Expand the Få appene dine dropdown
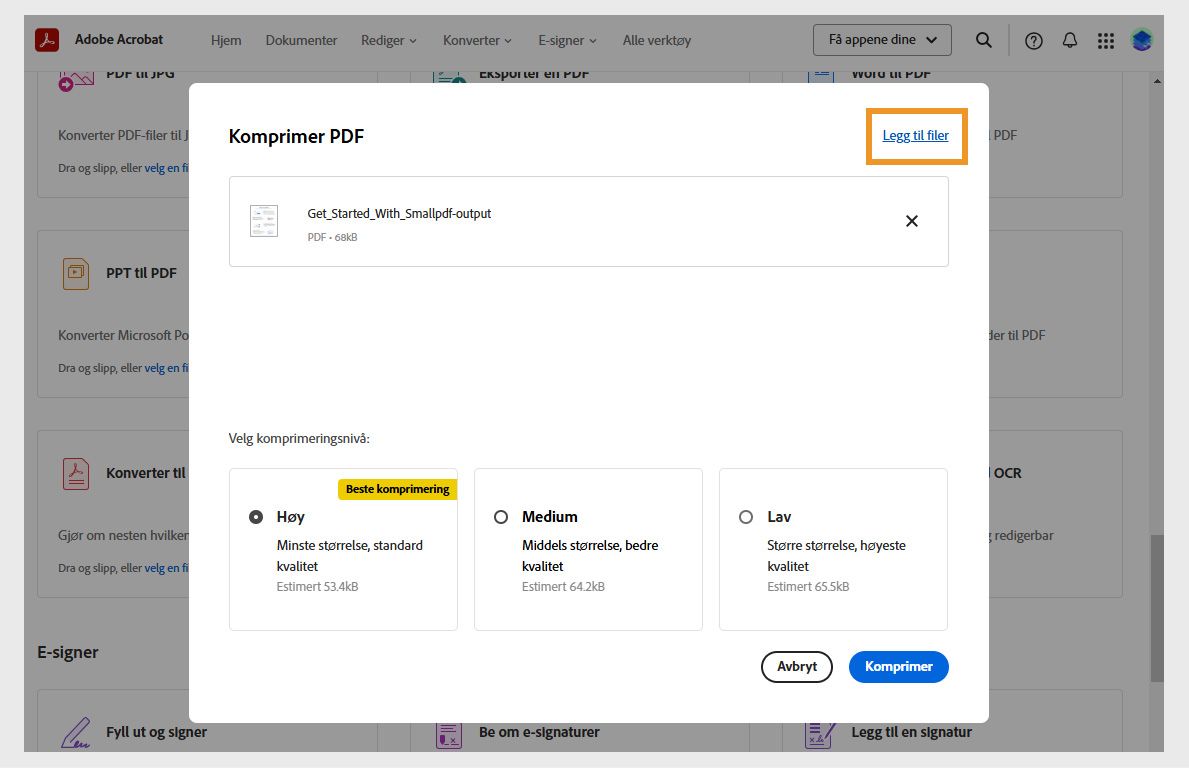This screenshot has height=768, width=1189. [881, 40]
